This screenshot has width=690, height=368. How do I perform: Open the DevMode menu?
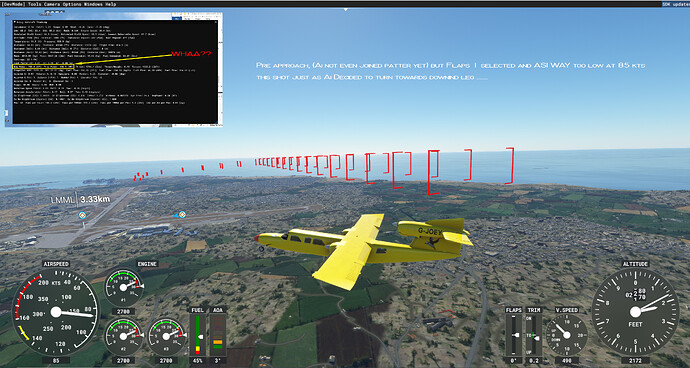tap(13, 4)
